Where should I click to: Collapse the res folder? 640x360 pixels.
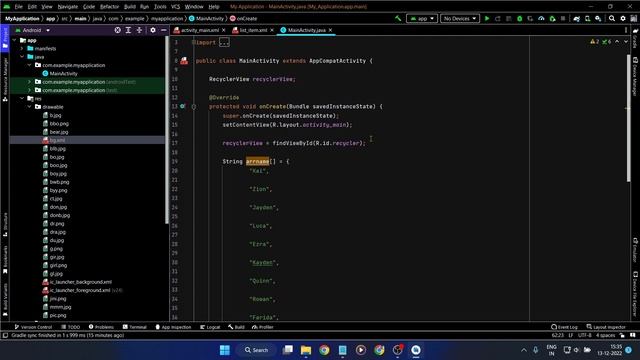(22, 98)
